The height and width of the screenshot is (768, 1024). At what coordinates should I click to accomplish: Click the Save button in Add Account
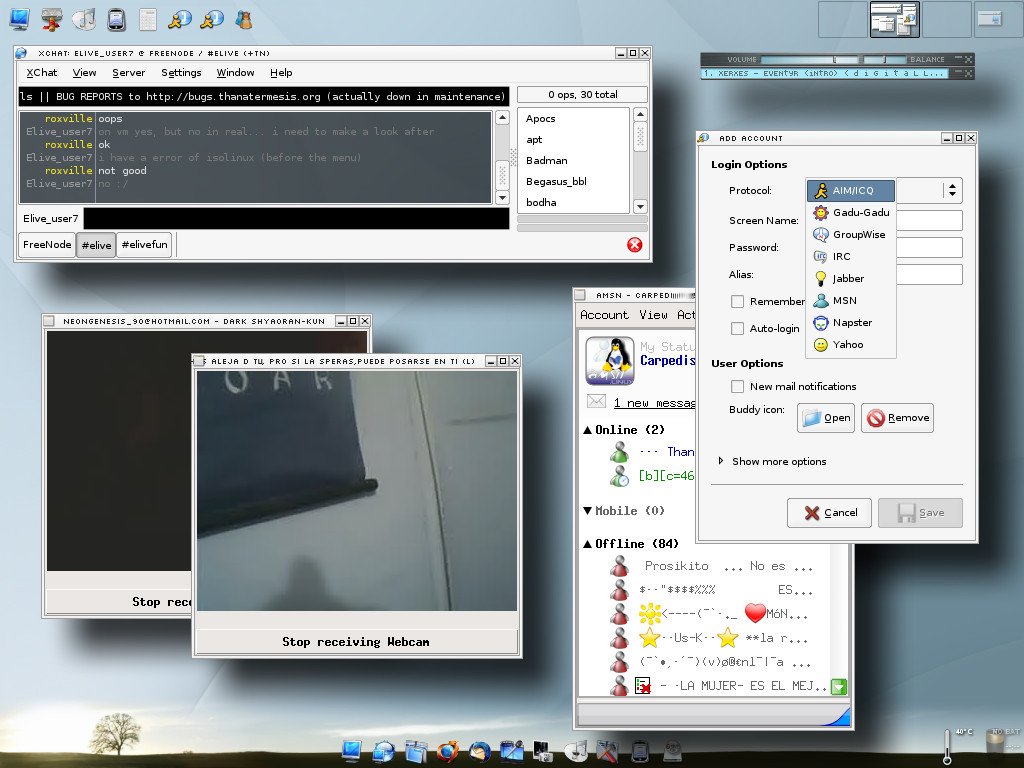click(x=920, y=513)
